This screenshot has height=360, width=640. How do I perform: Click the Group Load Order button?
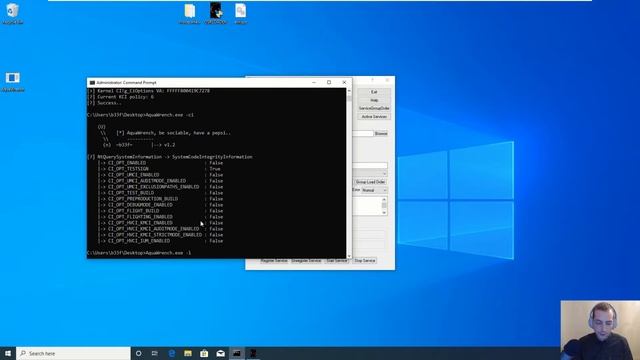370,182
